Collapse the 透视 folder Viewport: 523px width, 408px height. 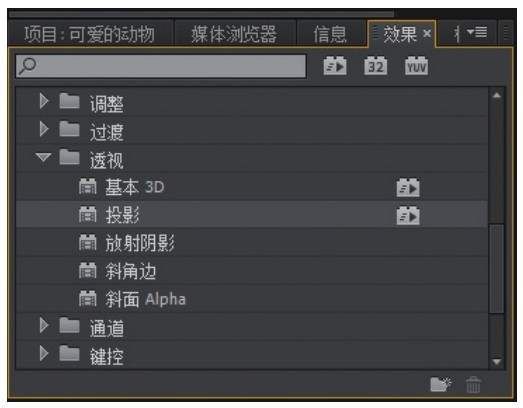44,157
